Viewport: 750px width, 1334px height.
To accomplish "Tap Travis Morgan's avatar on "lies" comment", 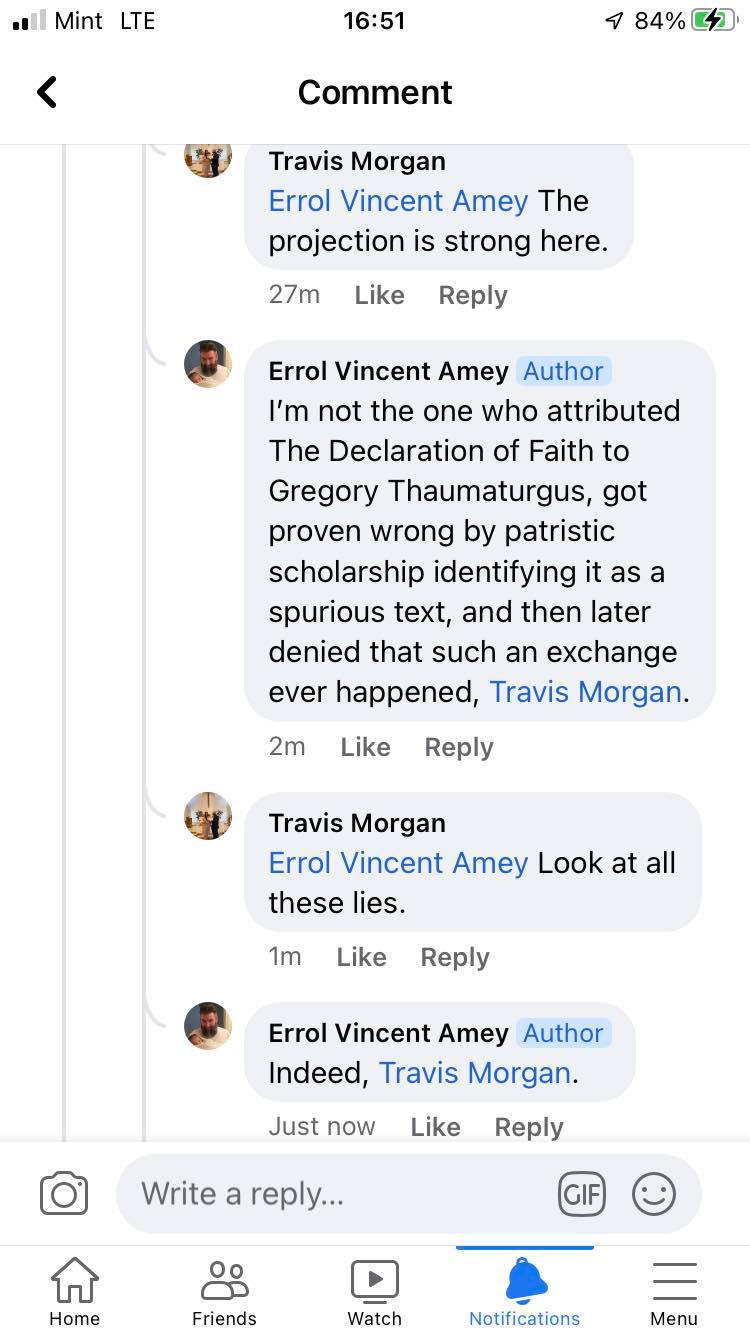I will tap(208, 816).
